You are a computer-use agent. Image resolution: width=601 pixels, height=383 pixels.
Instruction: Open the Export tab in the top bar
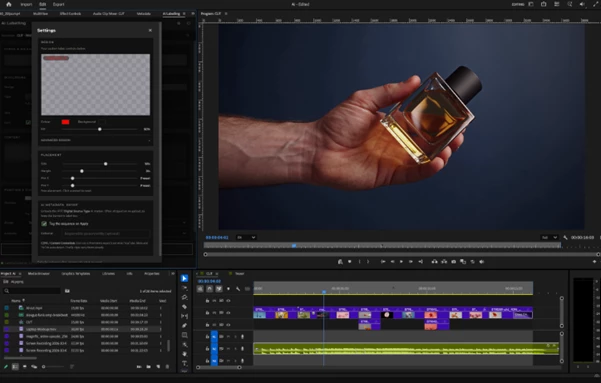pos(58,4)
